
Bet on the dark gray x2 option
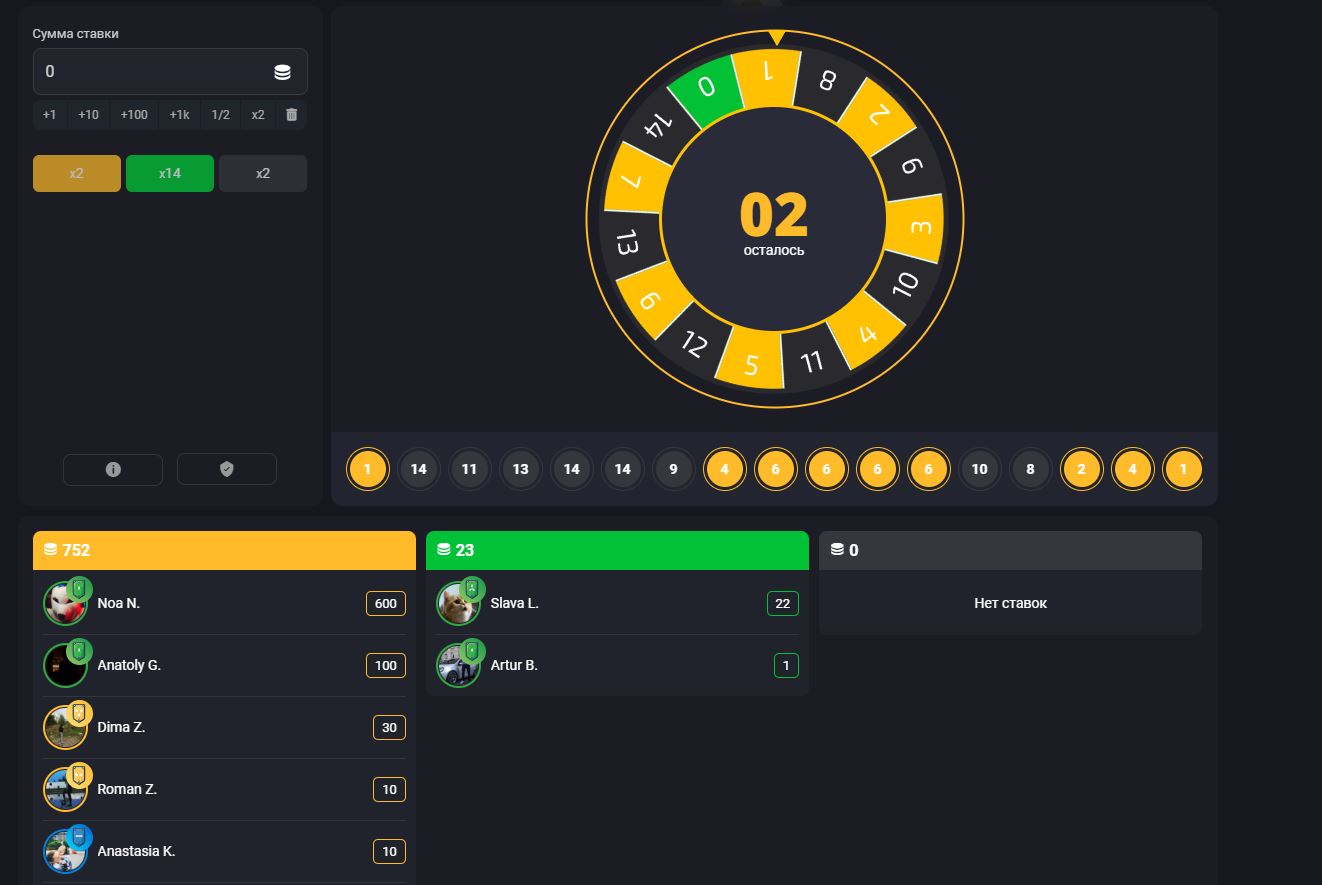click(x=263, y=173)
